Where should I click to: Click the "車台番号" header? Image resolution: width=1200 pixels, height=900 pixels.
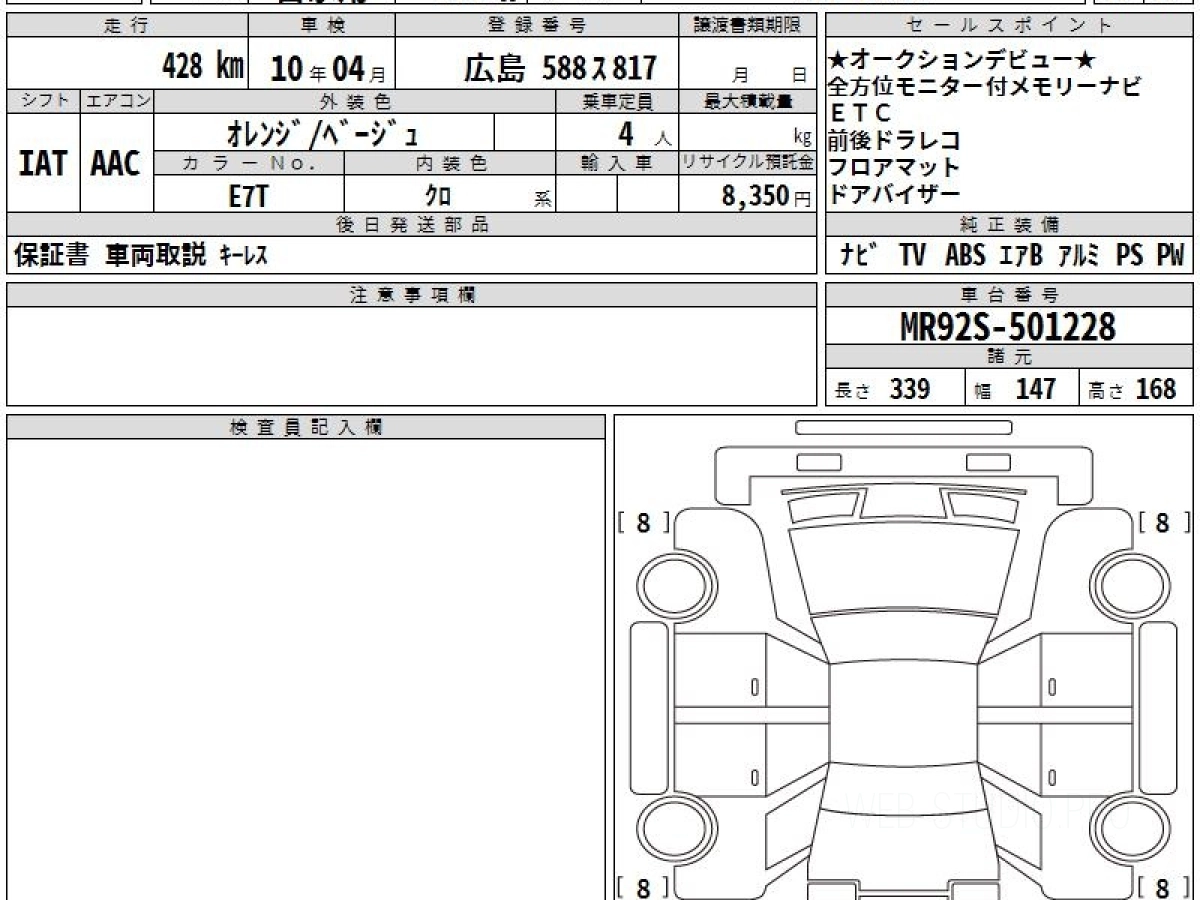point(1010,295)
